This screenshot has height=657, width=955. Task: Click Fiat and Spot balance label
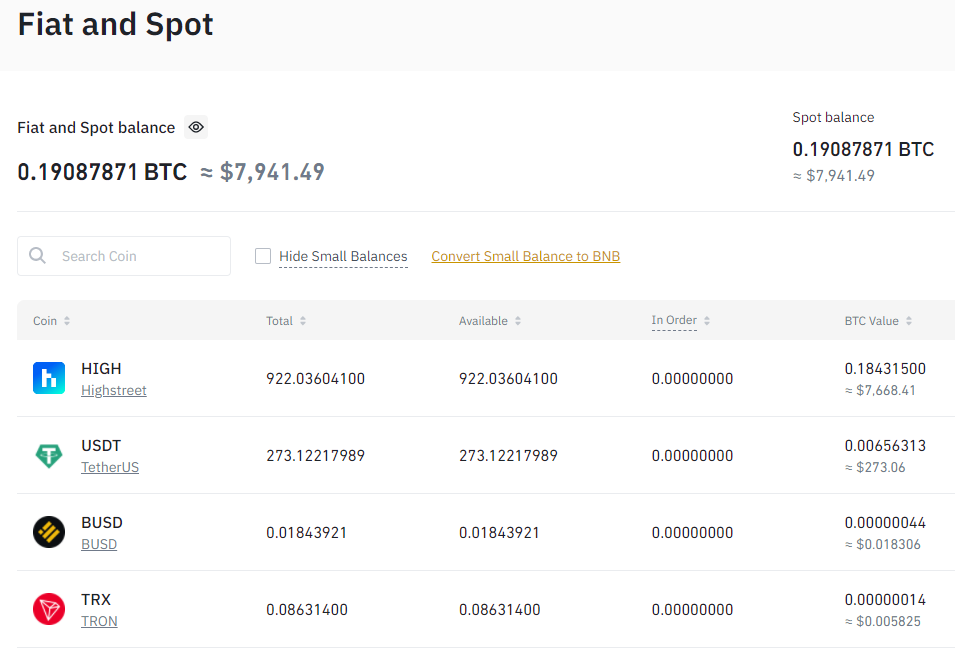click(96, 128)
